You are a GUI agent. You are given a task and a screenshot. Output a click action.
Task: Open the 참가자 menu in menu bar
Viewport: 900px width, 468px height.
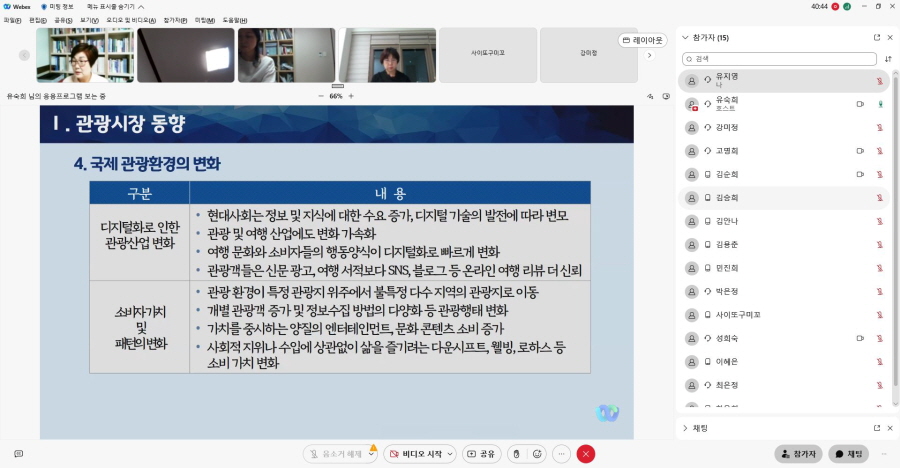click(x=175, y=20)
